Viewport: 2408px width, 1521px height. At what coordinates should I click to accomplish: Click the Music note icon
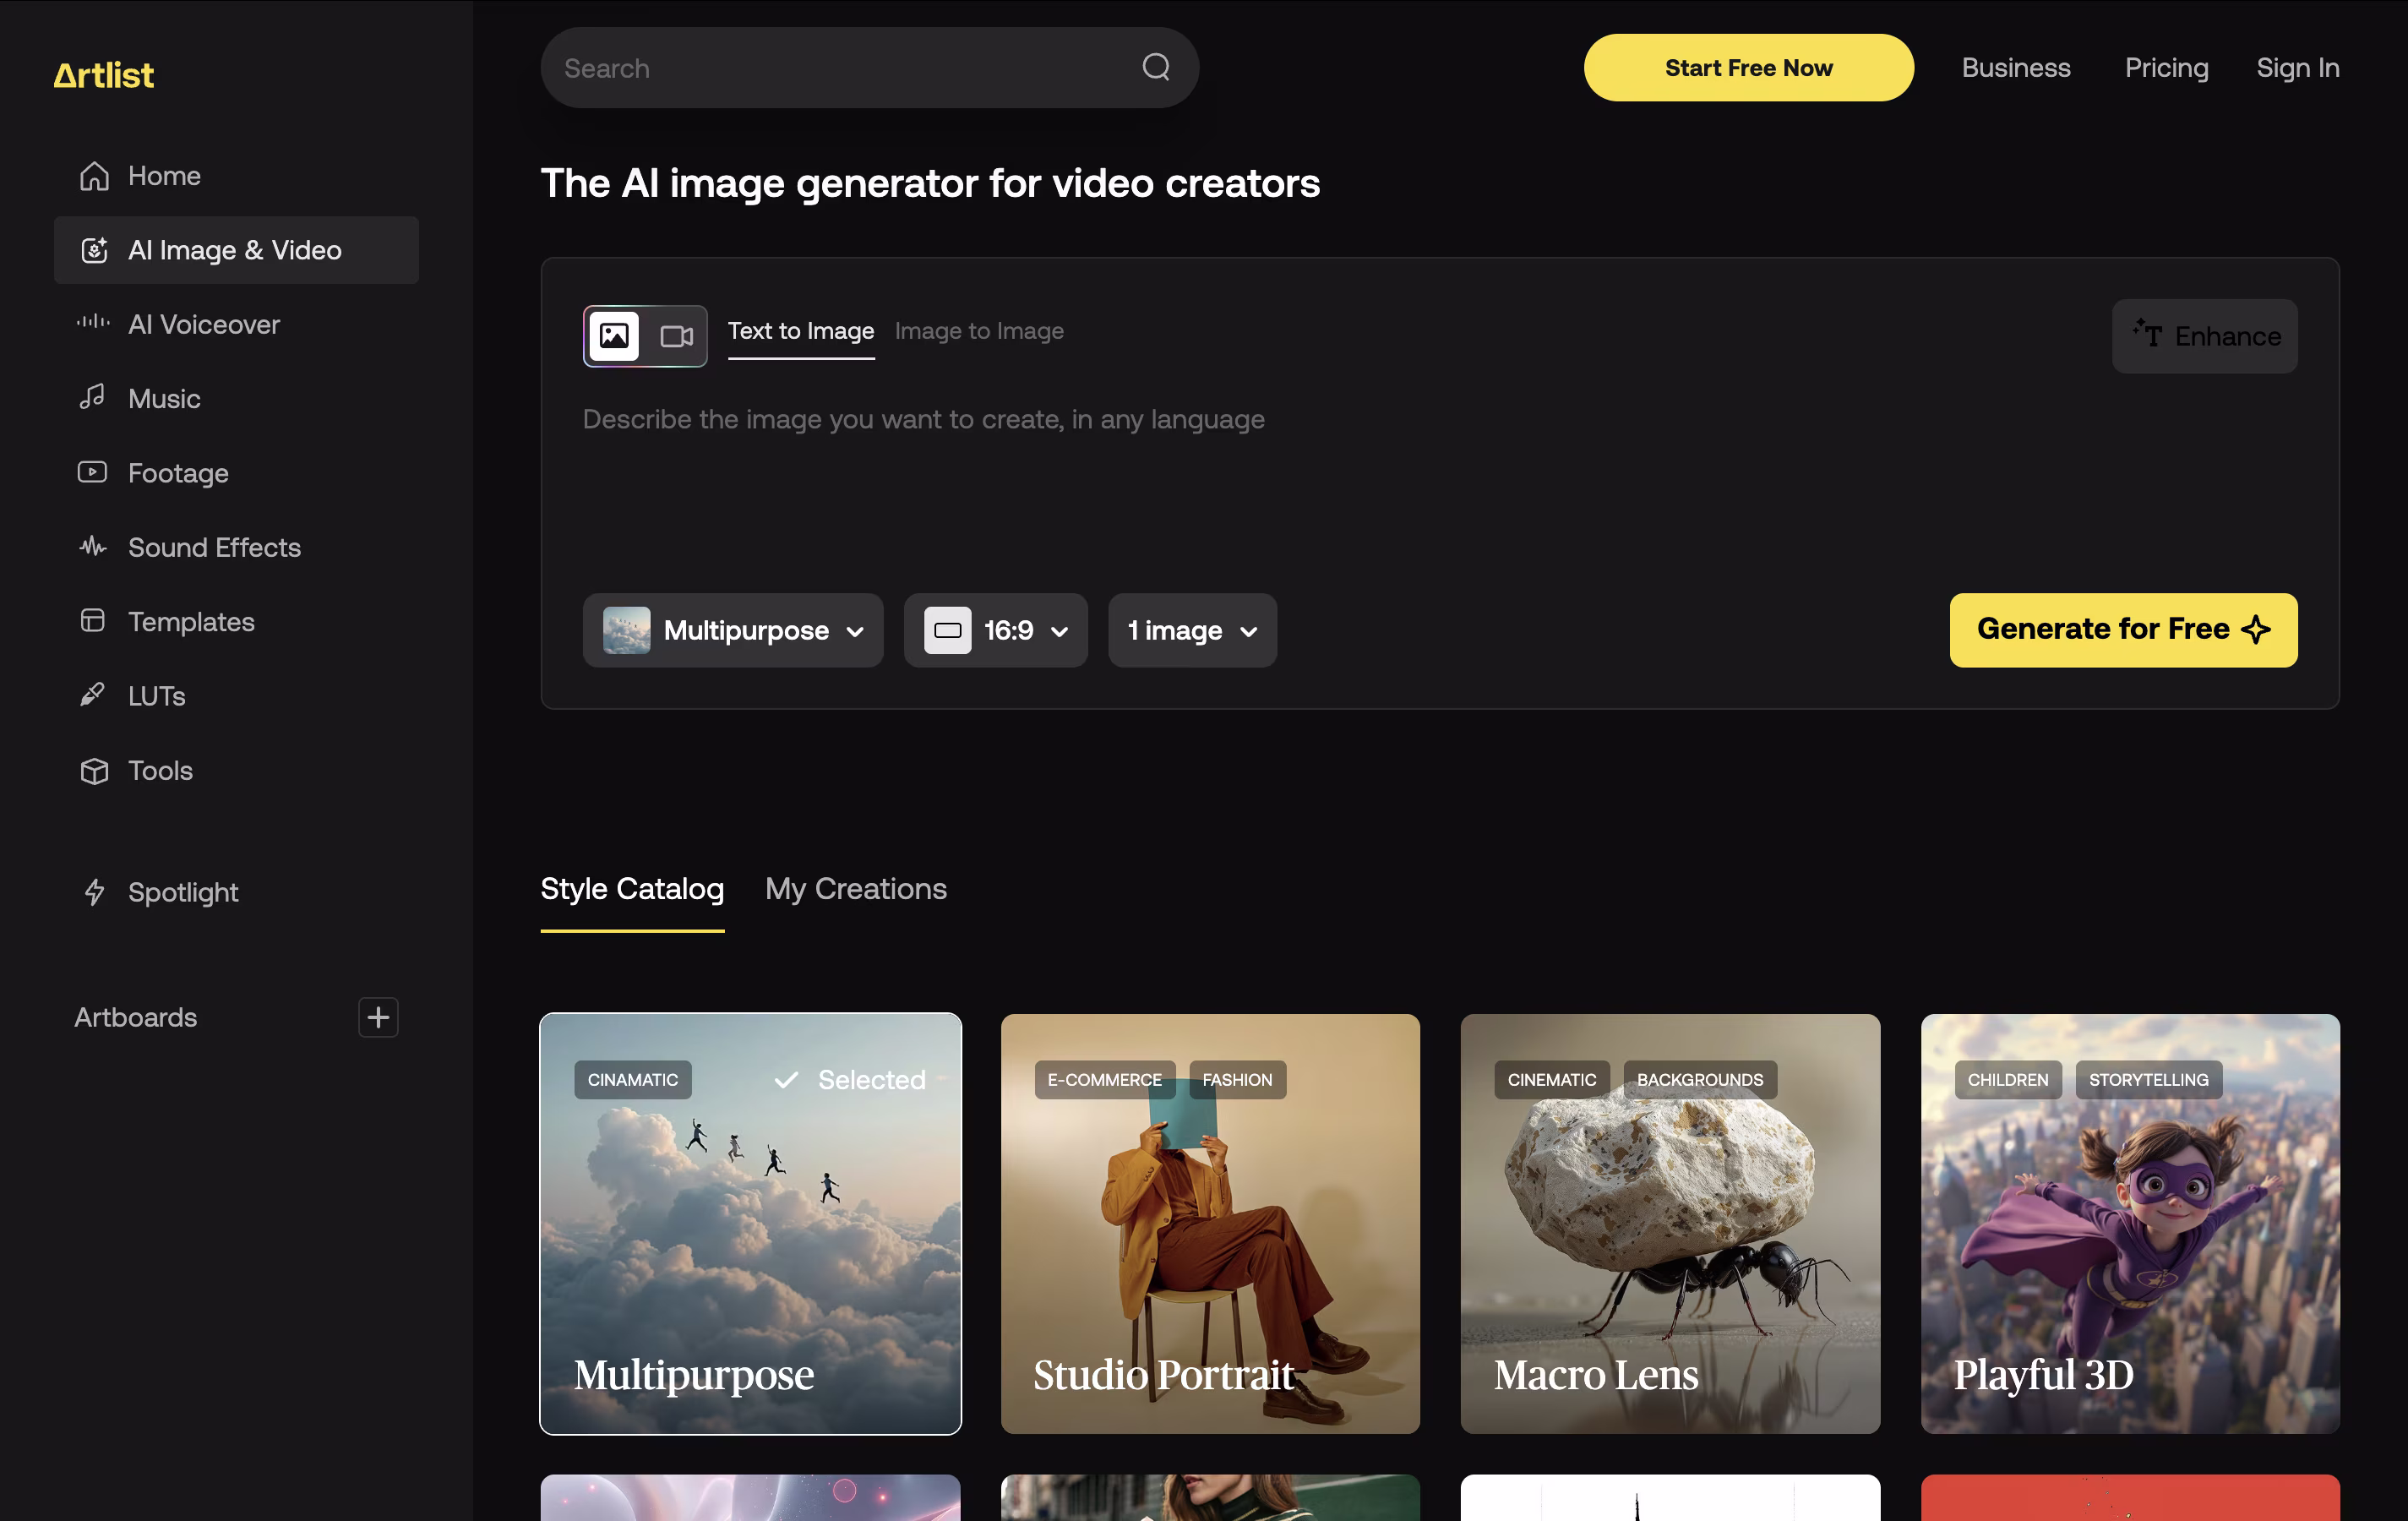93,397
